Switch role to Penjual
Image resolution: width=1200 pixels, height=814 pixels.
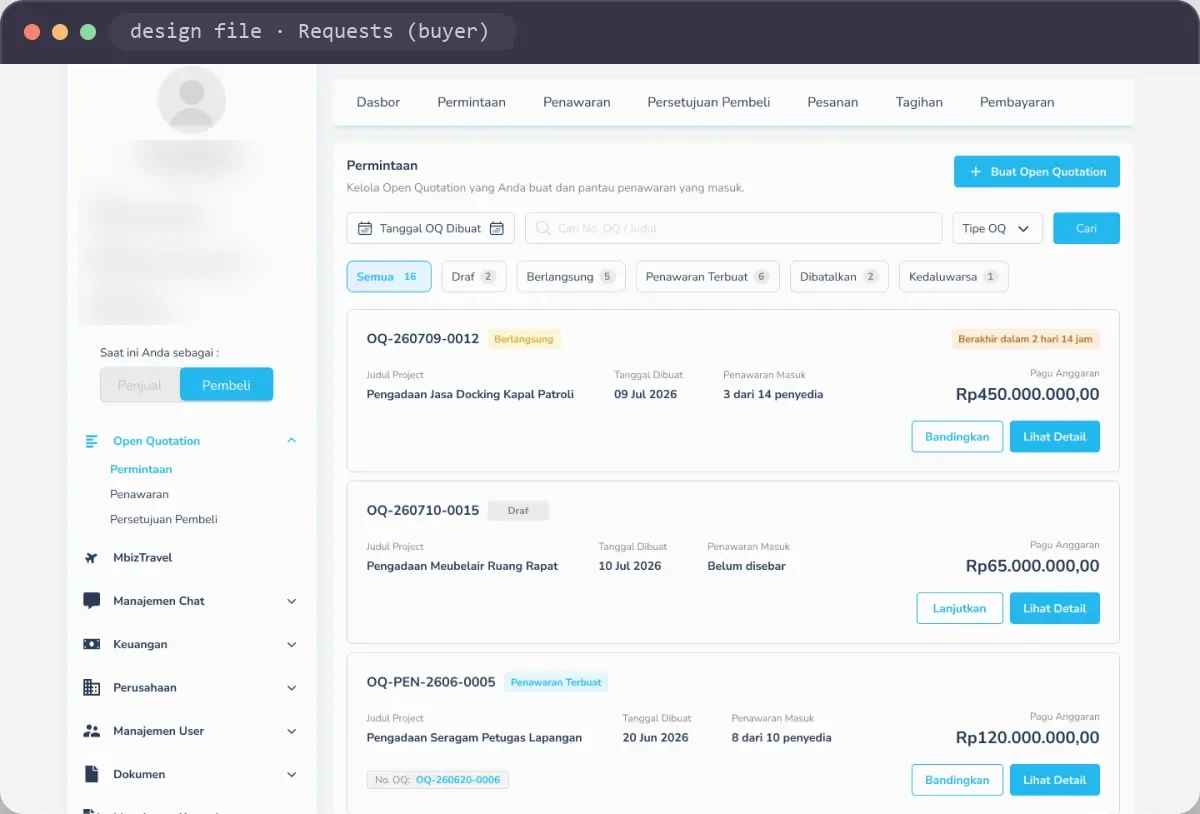(x=140, y=385)
